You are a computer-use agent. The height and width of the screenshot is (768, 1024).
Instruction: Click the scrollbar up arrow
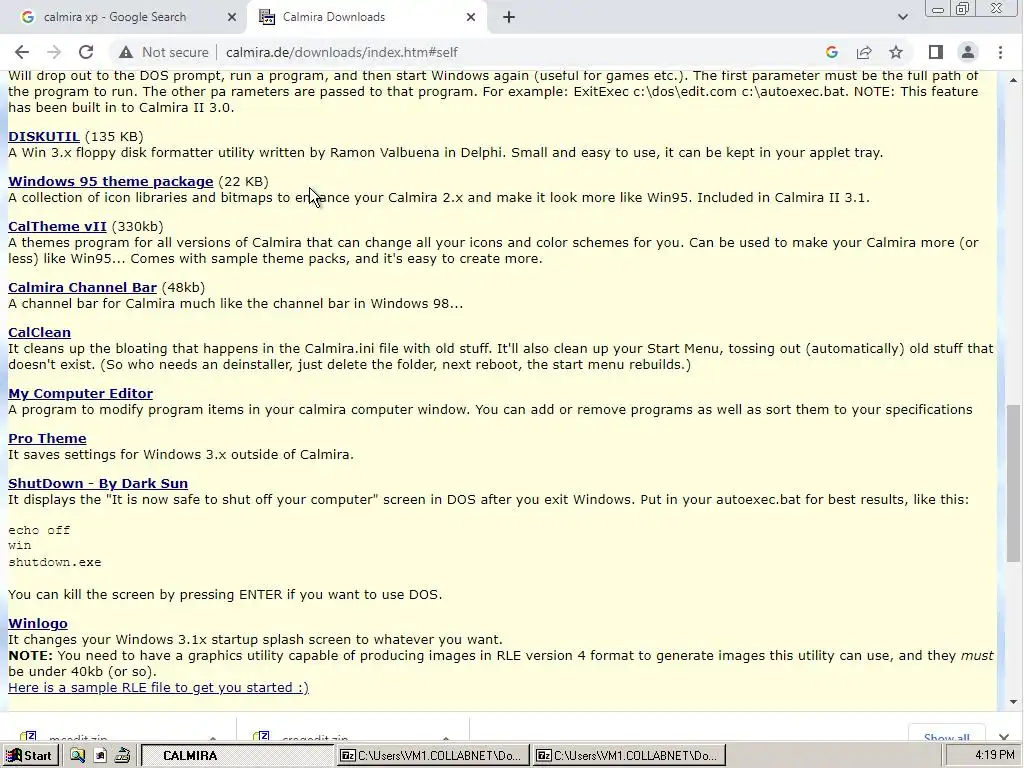pyautogui.click(x=1014, y=80)
